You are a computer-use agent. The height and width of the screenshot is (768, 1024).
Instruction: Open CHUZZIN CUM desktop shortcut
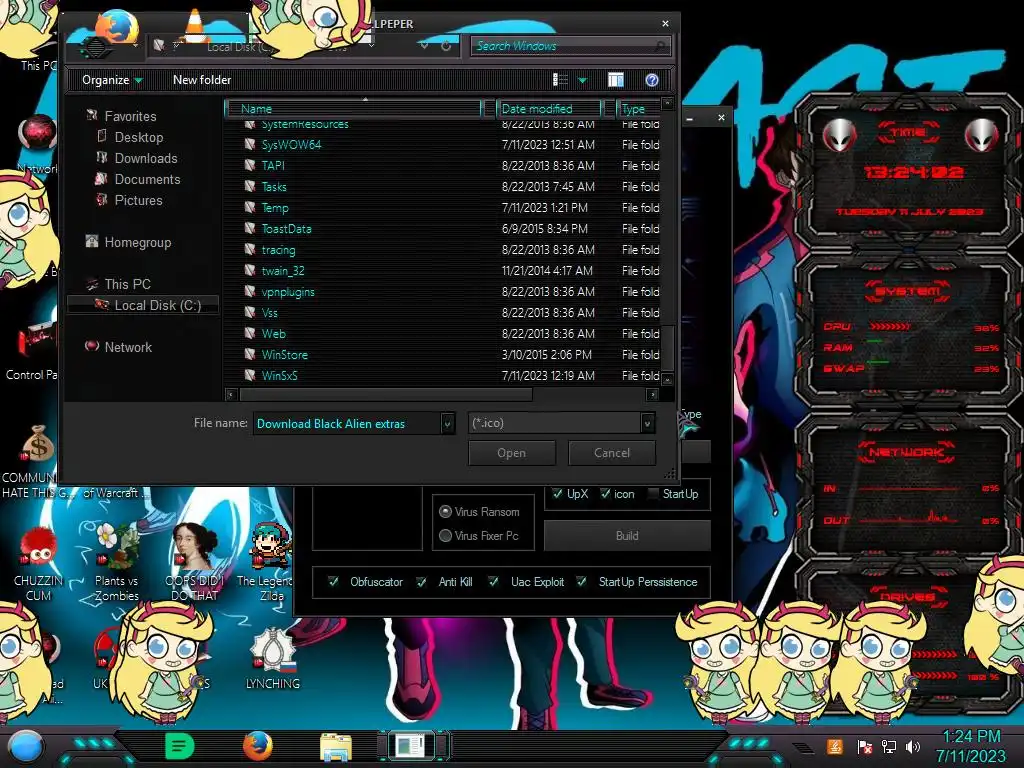pyautogui.click(x=39, y=563)
